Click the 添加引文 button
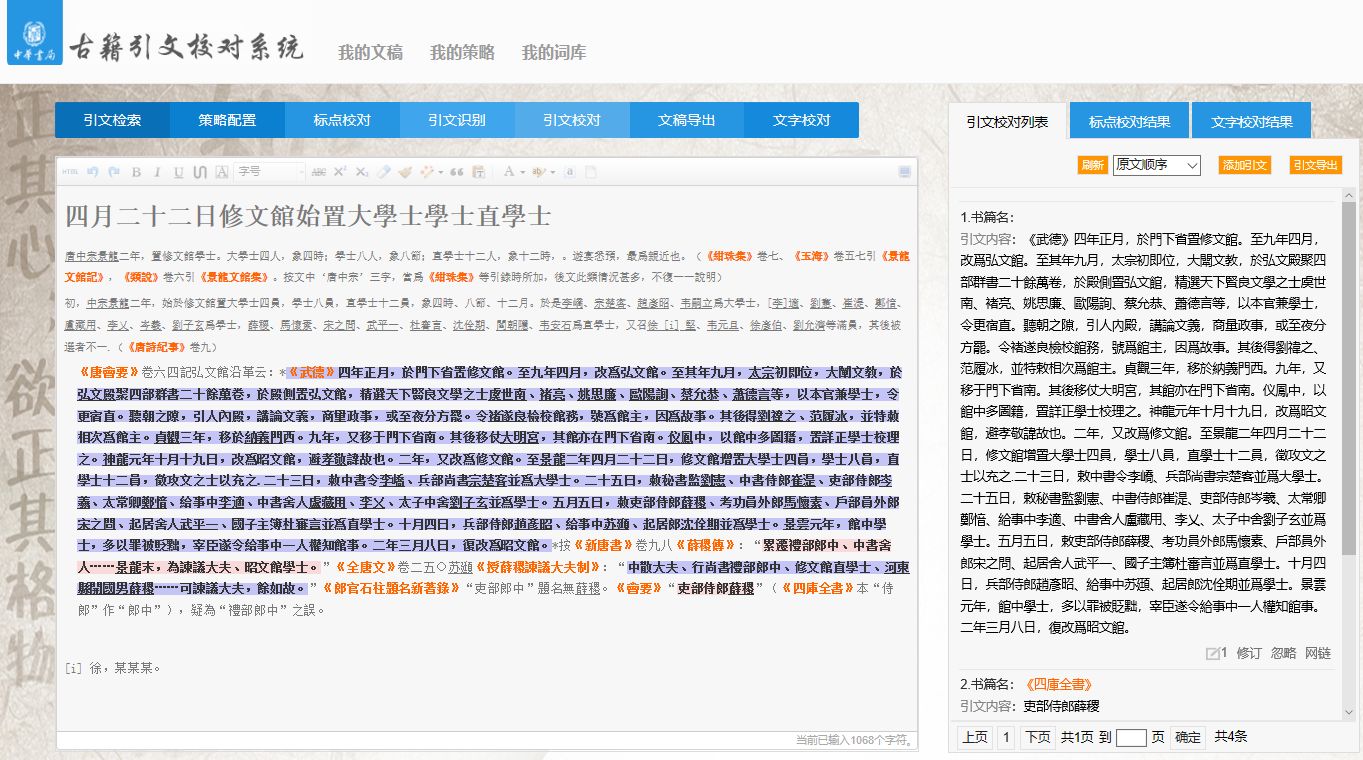The image size is (1363, 760). 1244,165
